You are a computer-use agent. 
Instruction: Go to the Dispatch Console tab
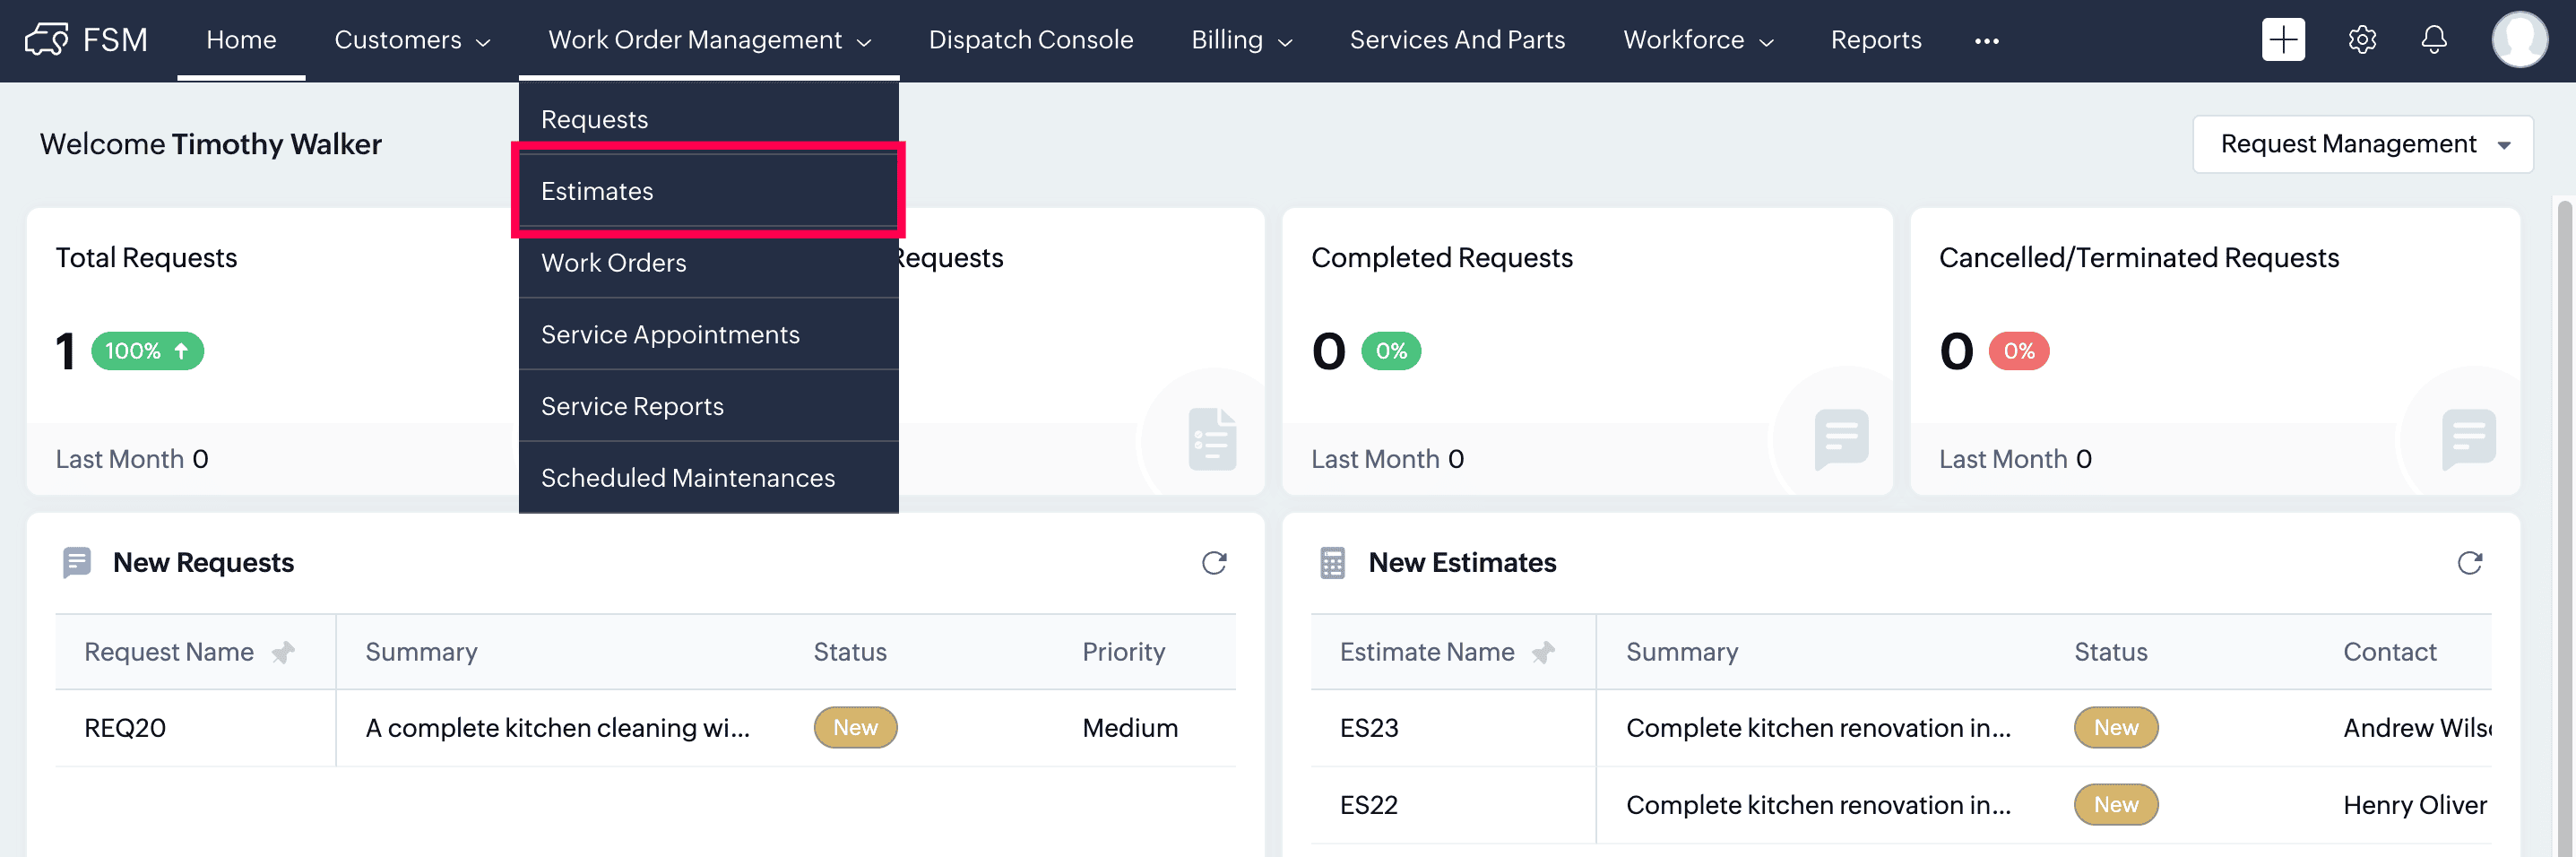[1030, 40]
